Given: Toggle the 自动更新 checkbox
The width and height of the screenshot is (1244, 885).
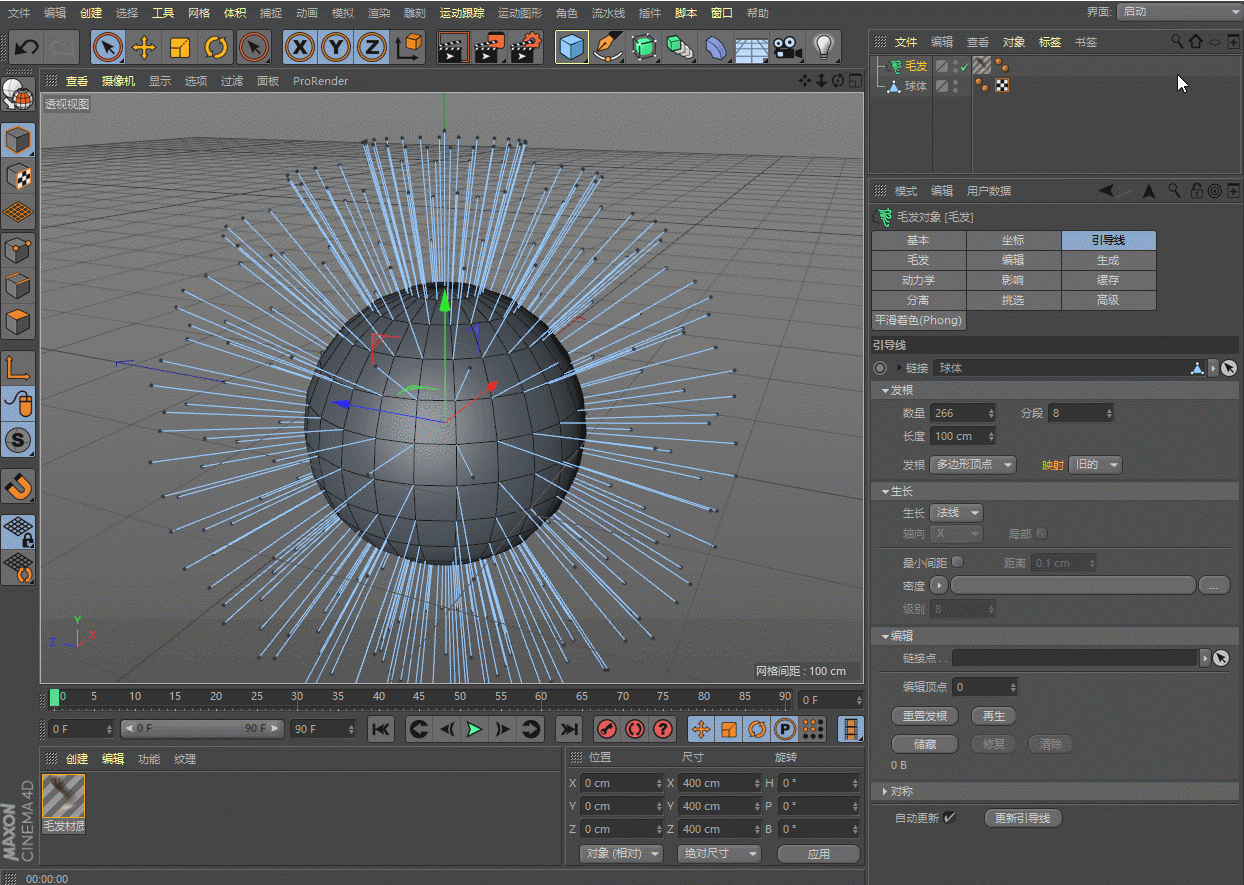Looking at the screenshot, I should point(950,817).
